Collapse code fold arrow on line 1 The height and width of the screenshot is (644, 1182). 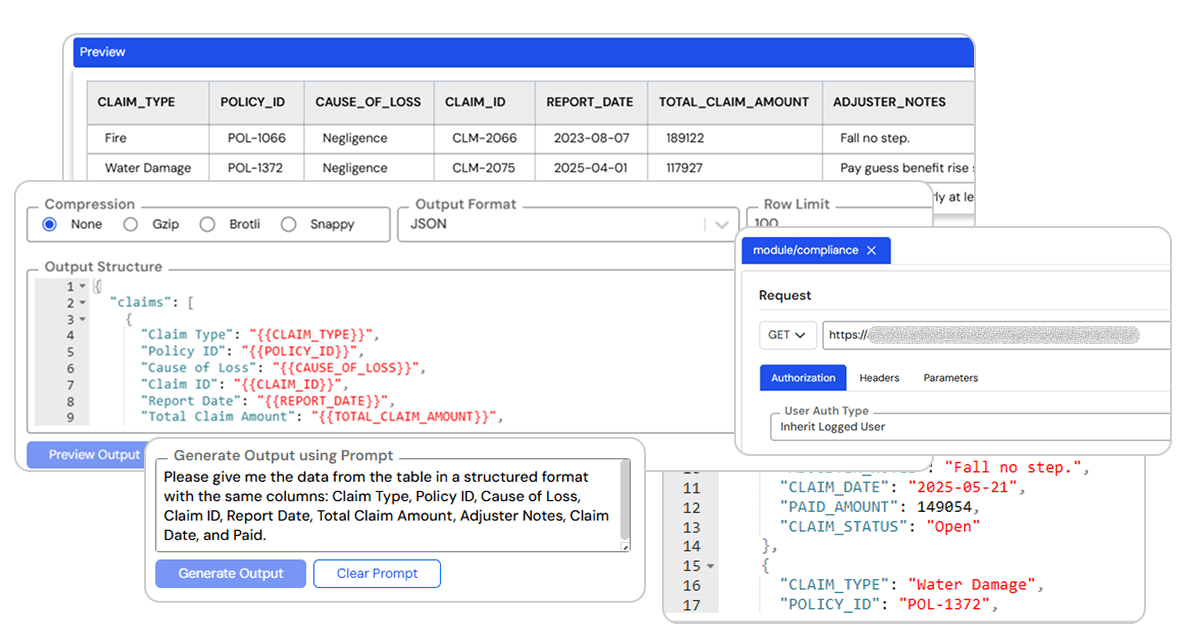tap(82, 287)
